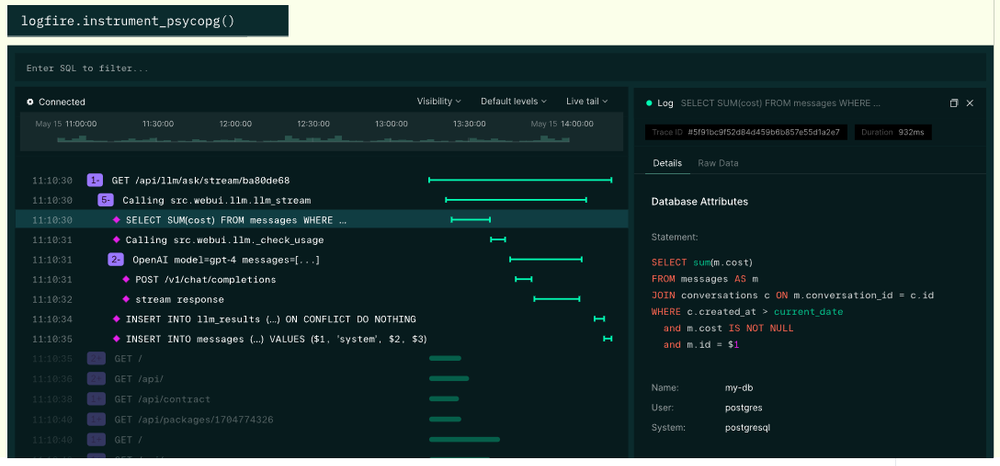Image resolution: width=1000 pixels, height=466 pixels.
Task: Click duration bar of GET /api/llm/ask/stream span
Action: (520, 180)
